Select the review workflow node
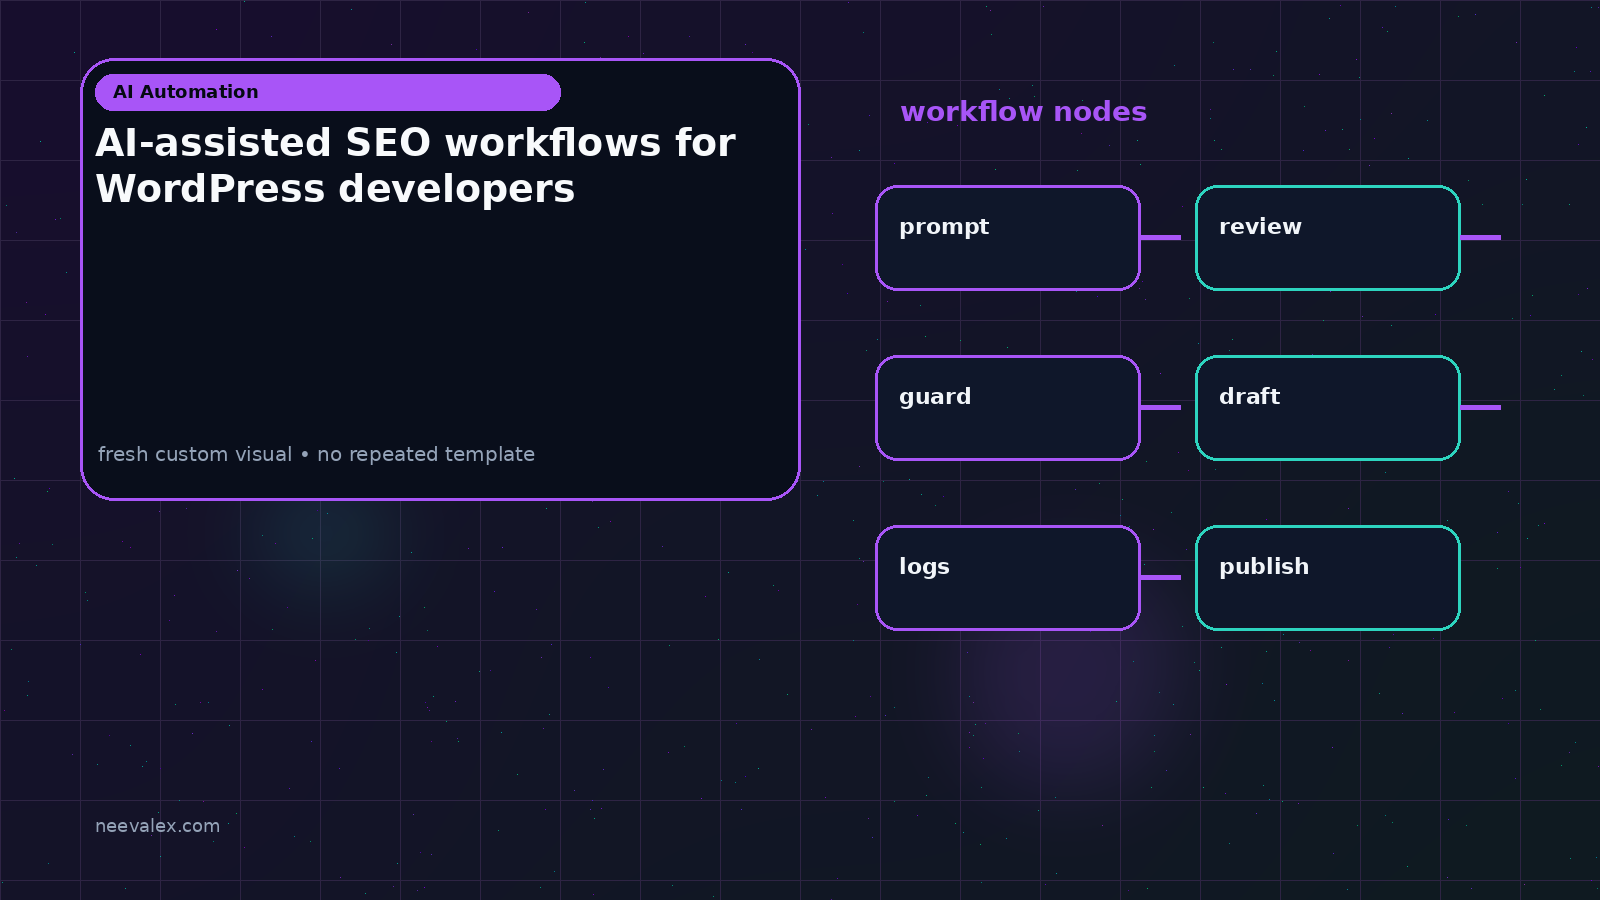 pos(1328,238)
